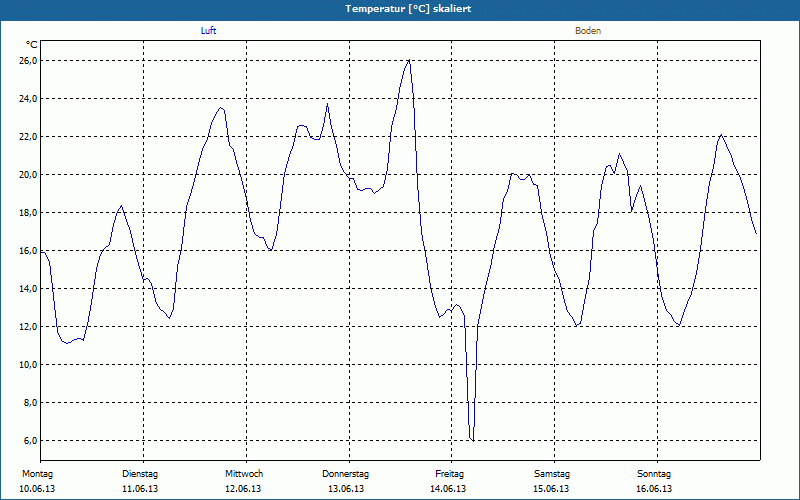Click the Boden legend label
Screen dimensions: 800x500
pyautogui.click(x=588, y=31)
